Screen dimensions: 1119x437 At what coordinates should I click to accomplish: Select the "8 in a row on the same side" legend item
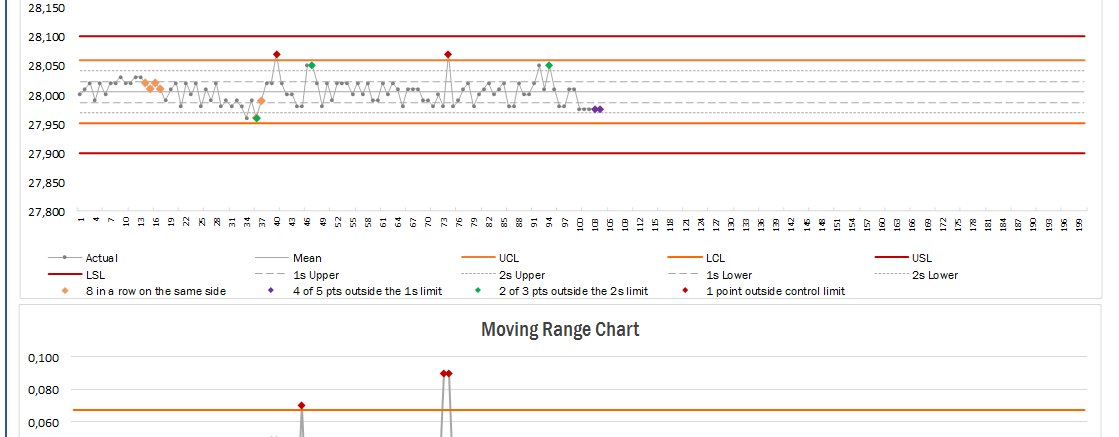[x=154, y=291]
